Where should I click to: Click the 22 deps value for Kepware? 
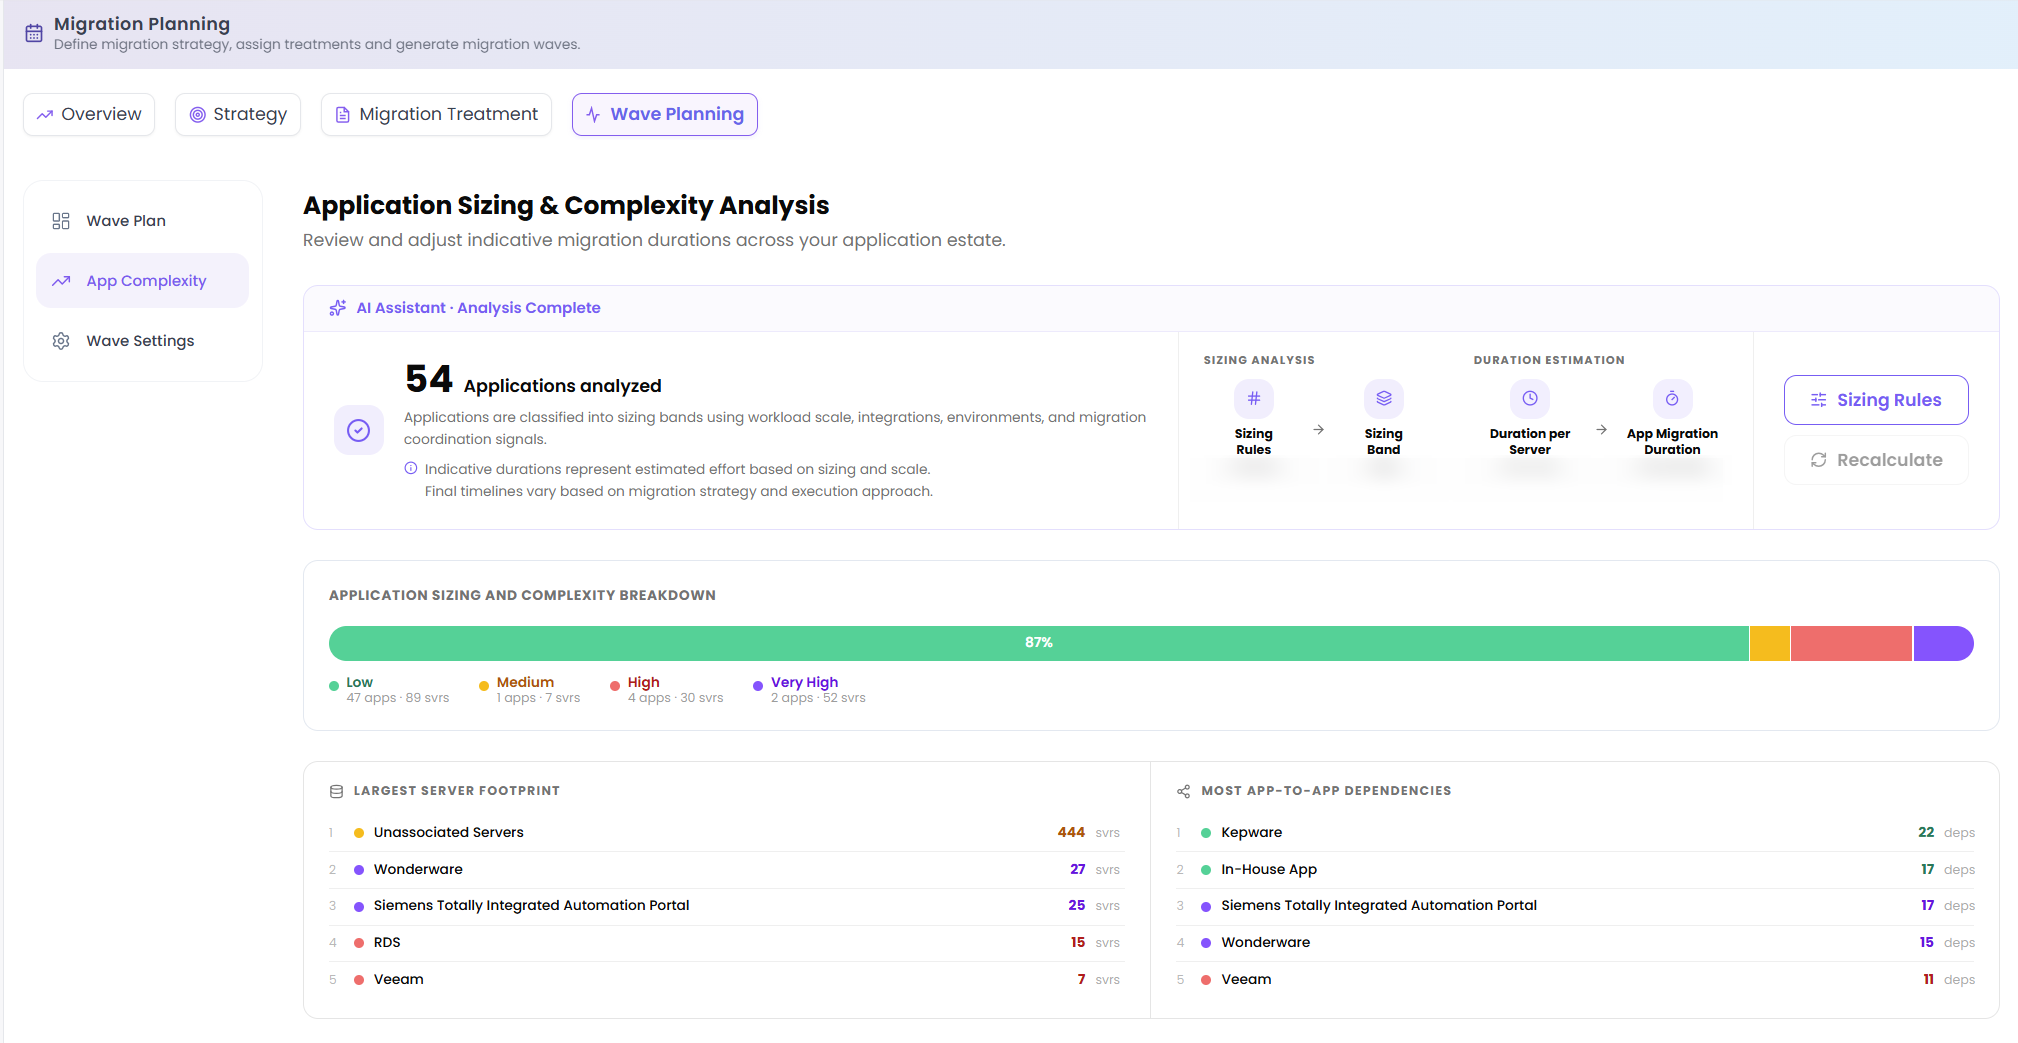point(1946,832)
